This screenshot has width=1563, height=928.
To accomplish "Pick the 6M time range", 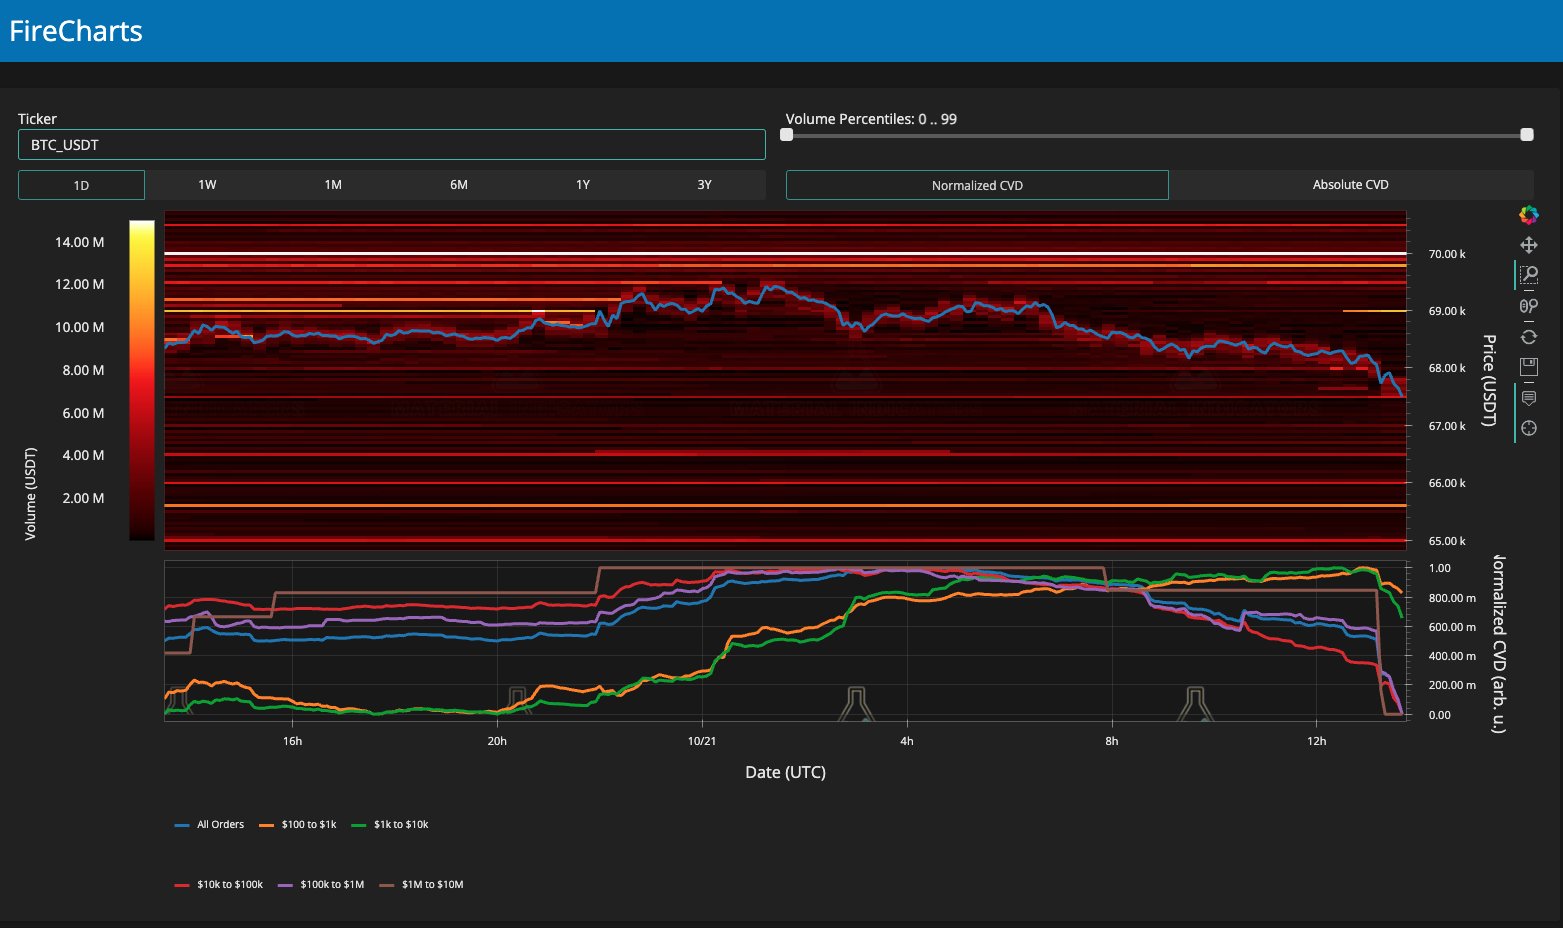I will pyautogui.click(x=458, y=185).
